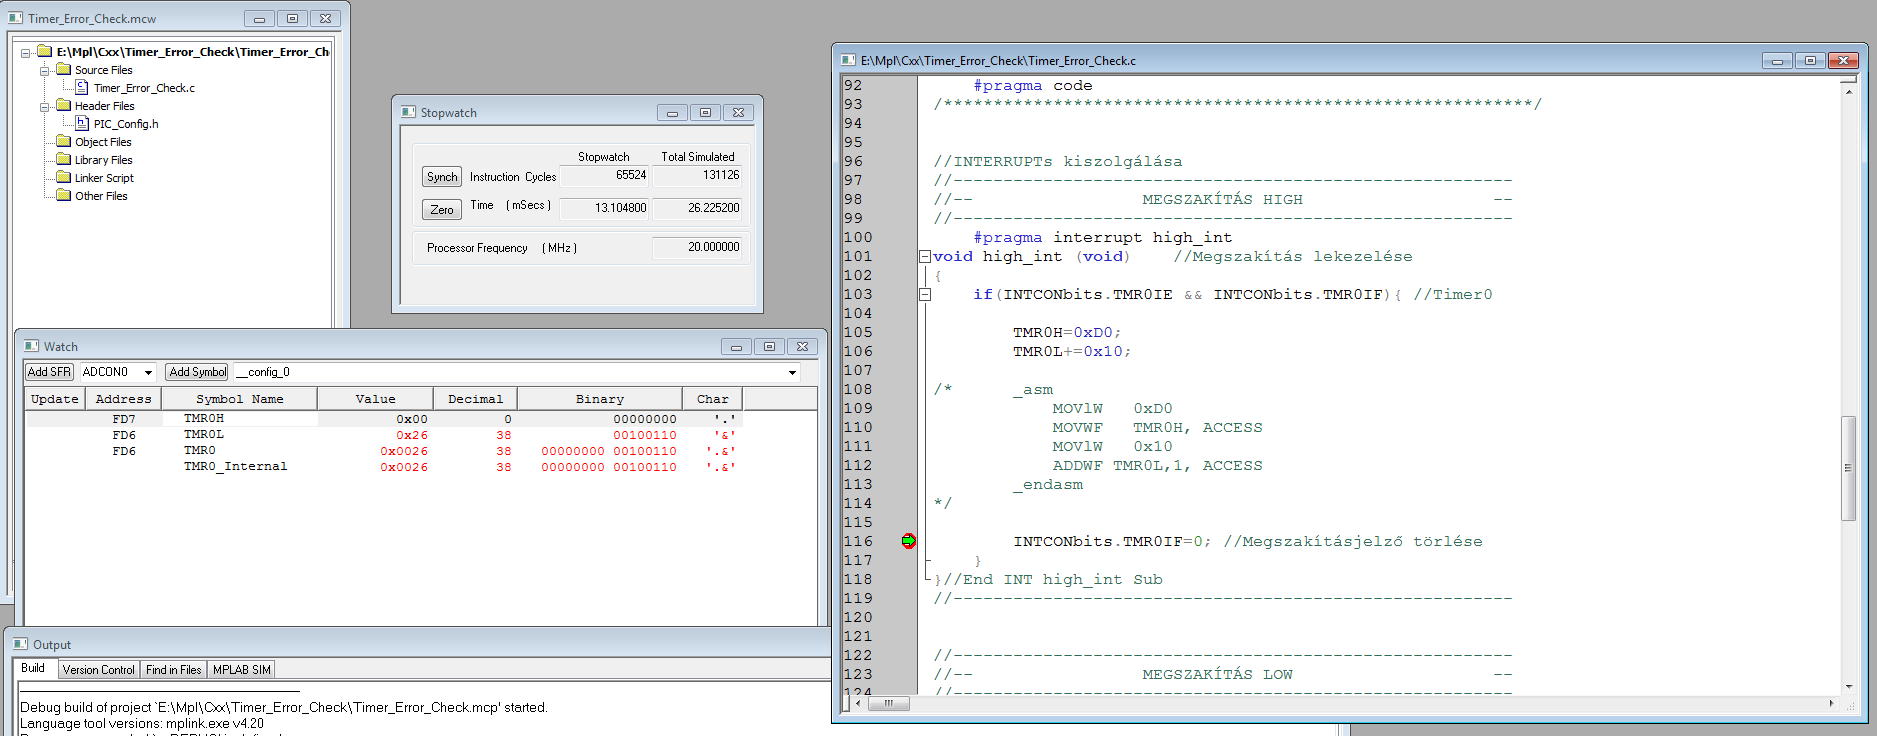Minimize the Stopwatch window
The height and width of the screenshot is (736, 1877).
point(672,113)
